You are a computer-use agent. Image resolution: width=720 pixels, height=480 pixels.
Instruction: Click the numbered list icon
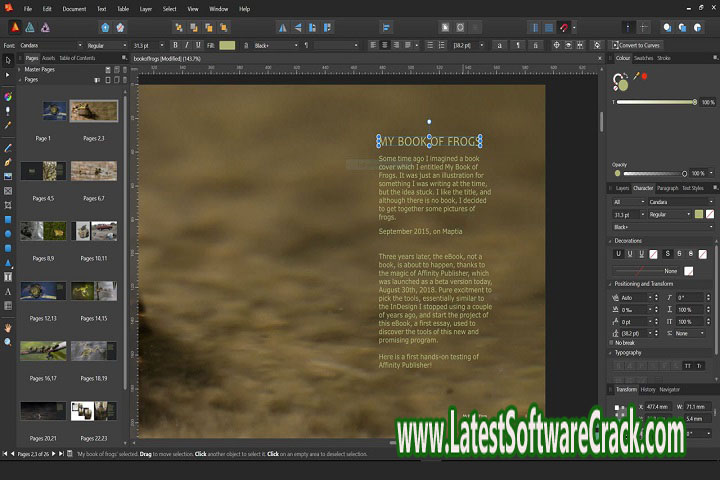click(441, 45)
